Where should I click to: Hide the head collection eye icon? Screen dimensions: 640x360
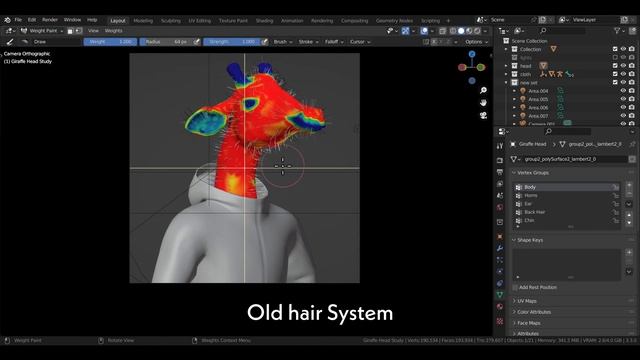click(x=623, y=66)
